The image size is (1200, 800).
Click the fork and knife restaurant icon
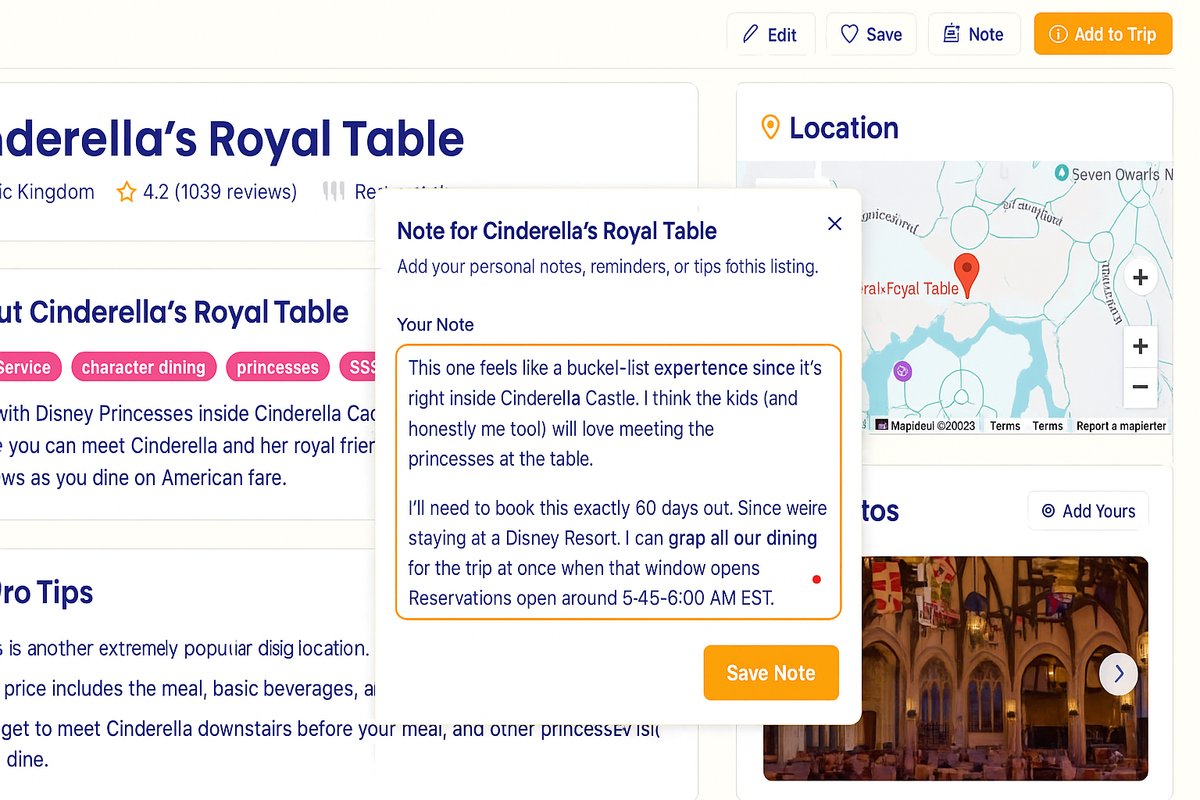coord(333,191)
